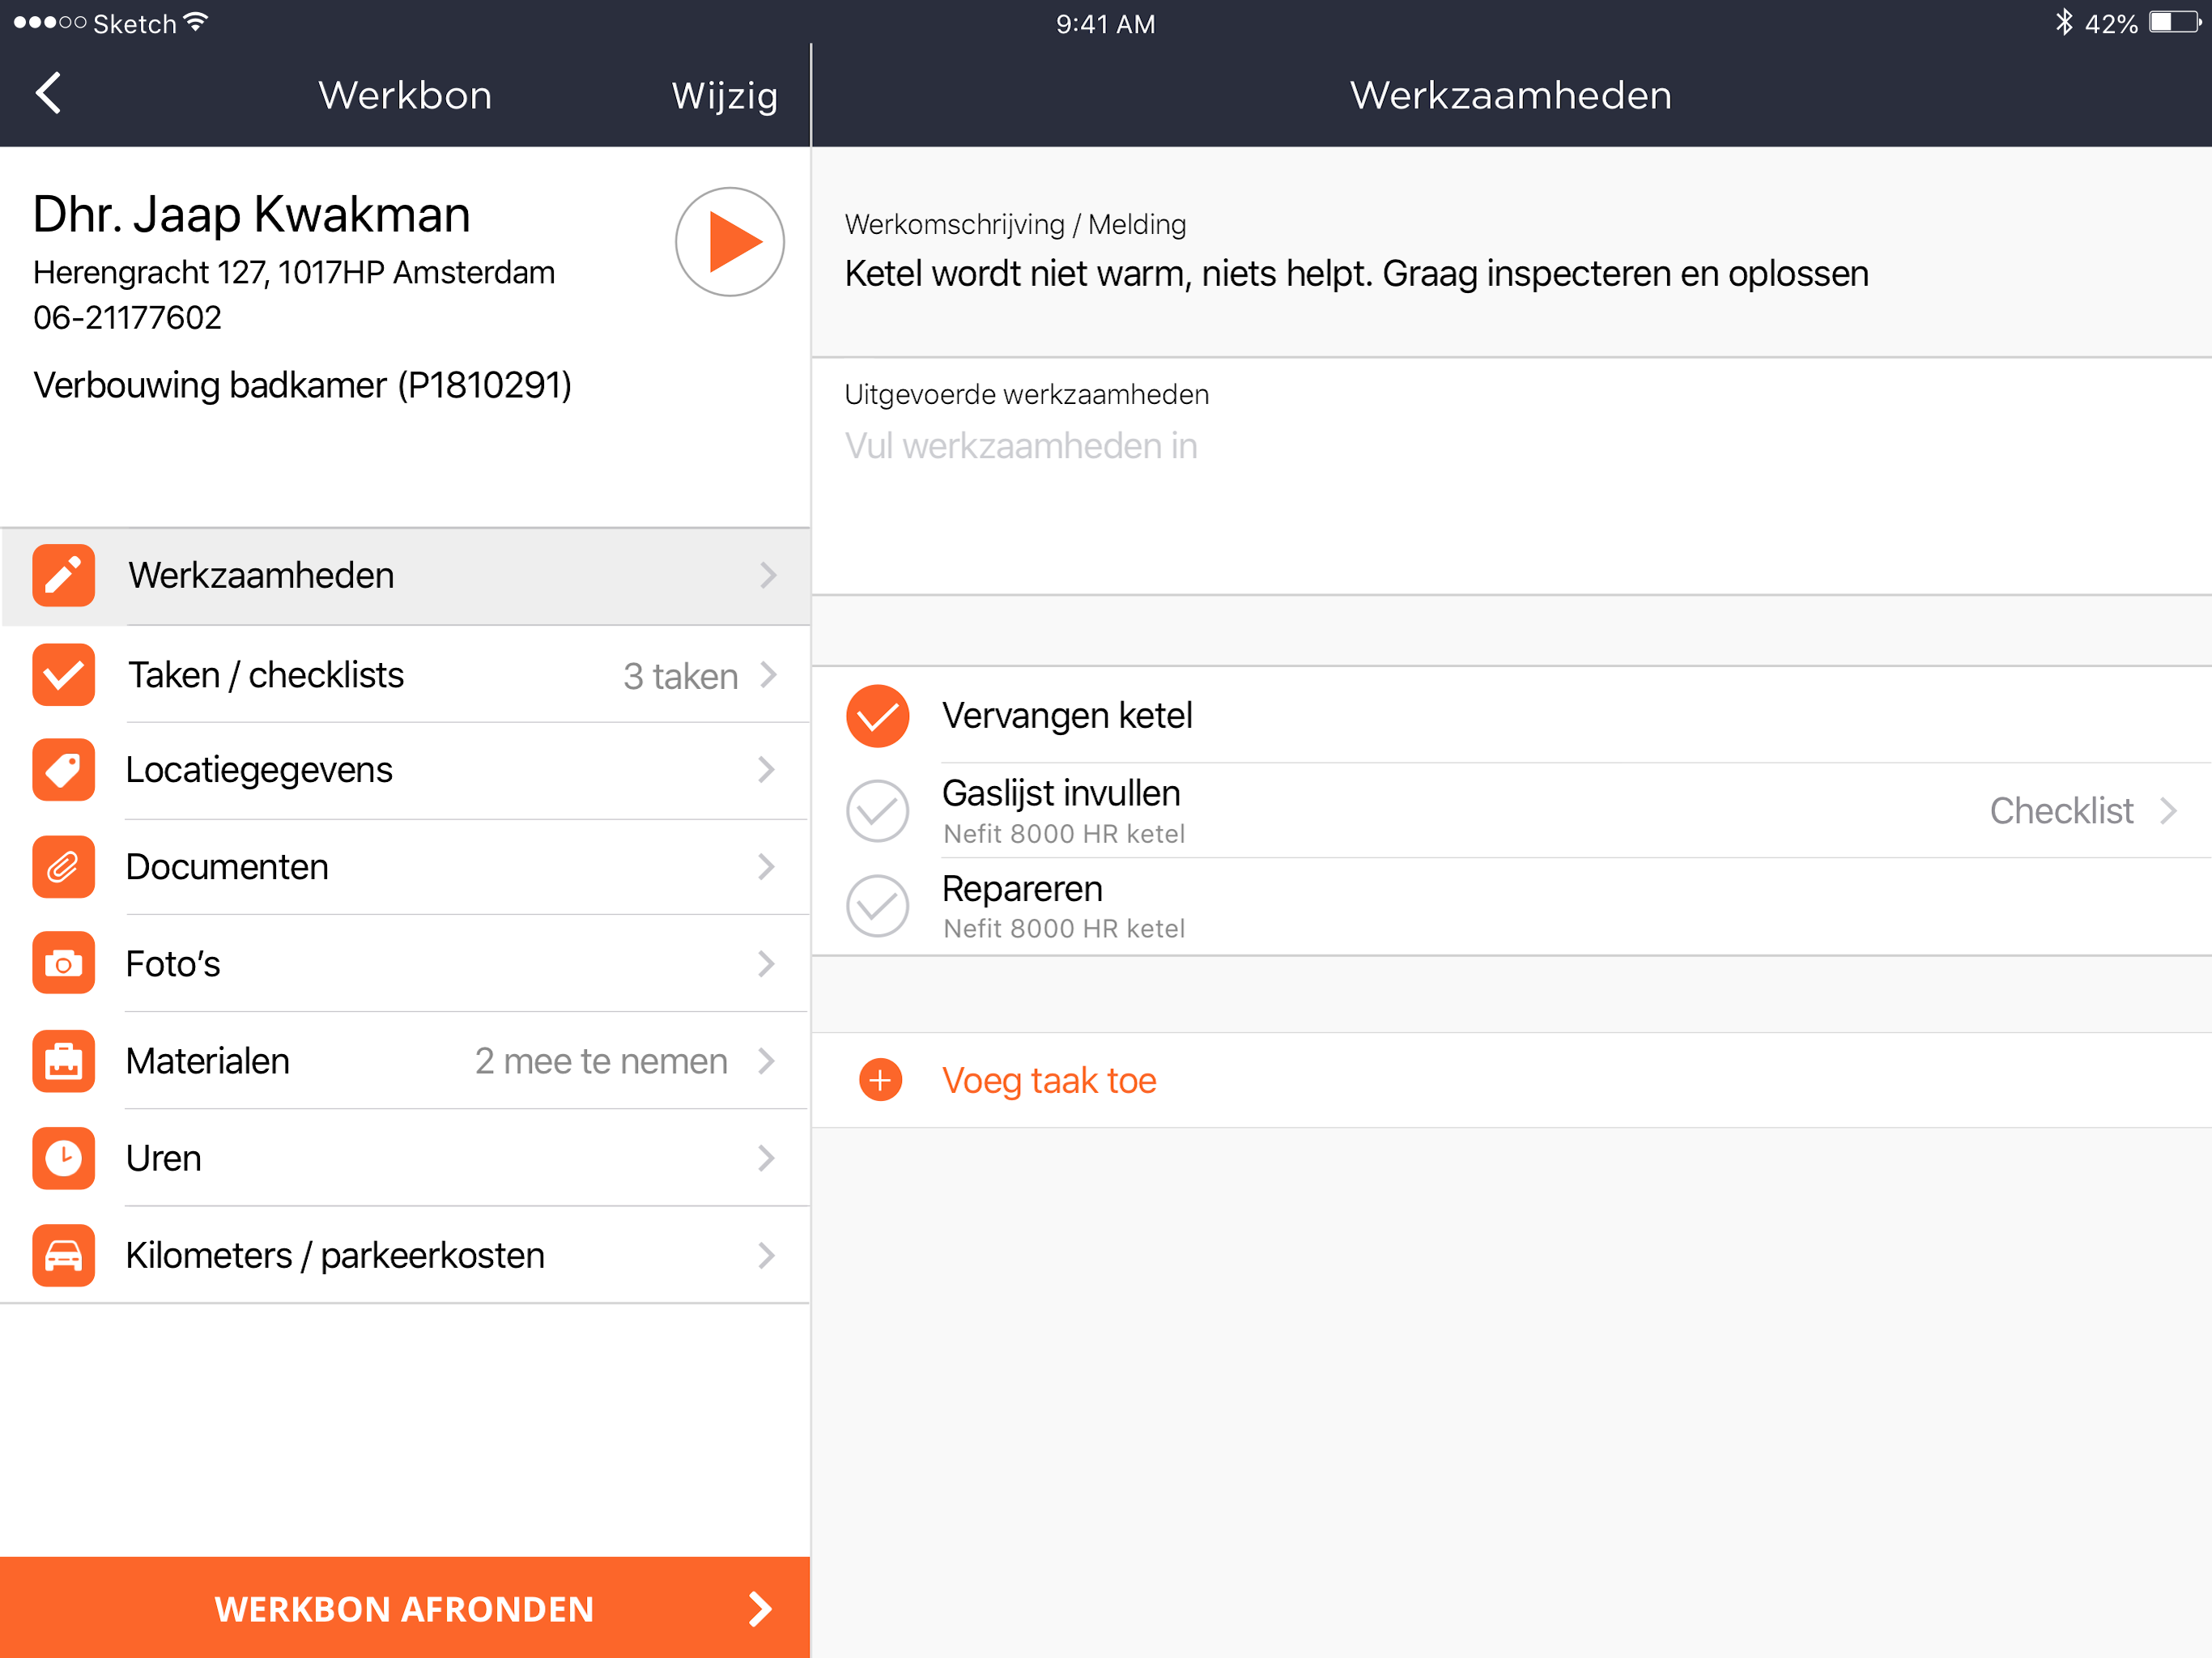Tap the Gaslijst invullen task title
Image resolution: width=2212 pixels, height=1658 pixels.
[x=1061, y=793]
